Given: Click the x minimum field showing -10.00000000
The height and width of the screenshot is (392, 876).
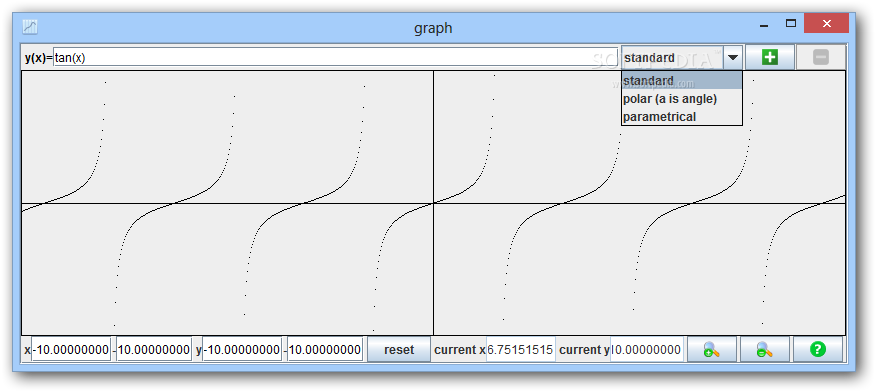Looking at the screenshot, I should tap(72, 350).
